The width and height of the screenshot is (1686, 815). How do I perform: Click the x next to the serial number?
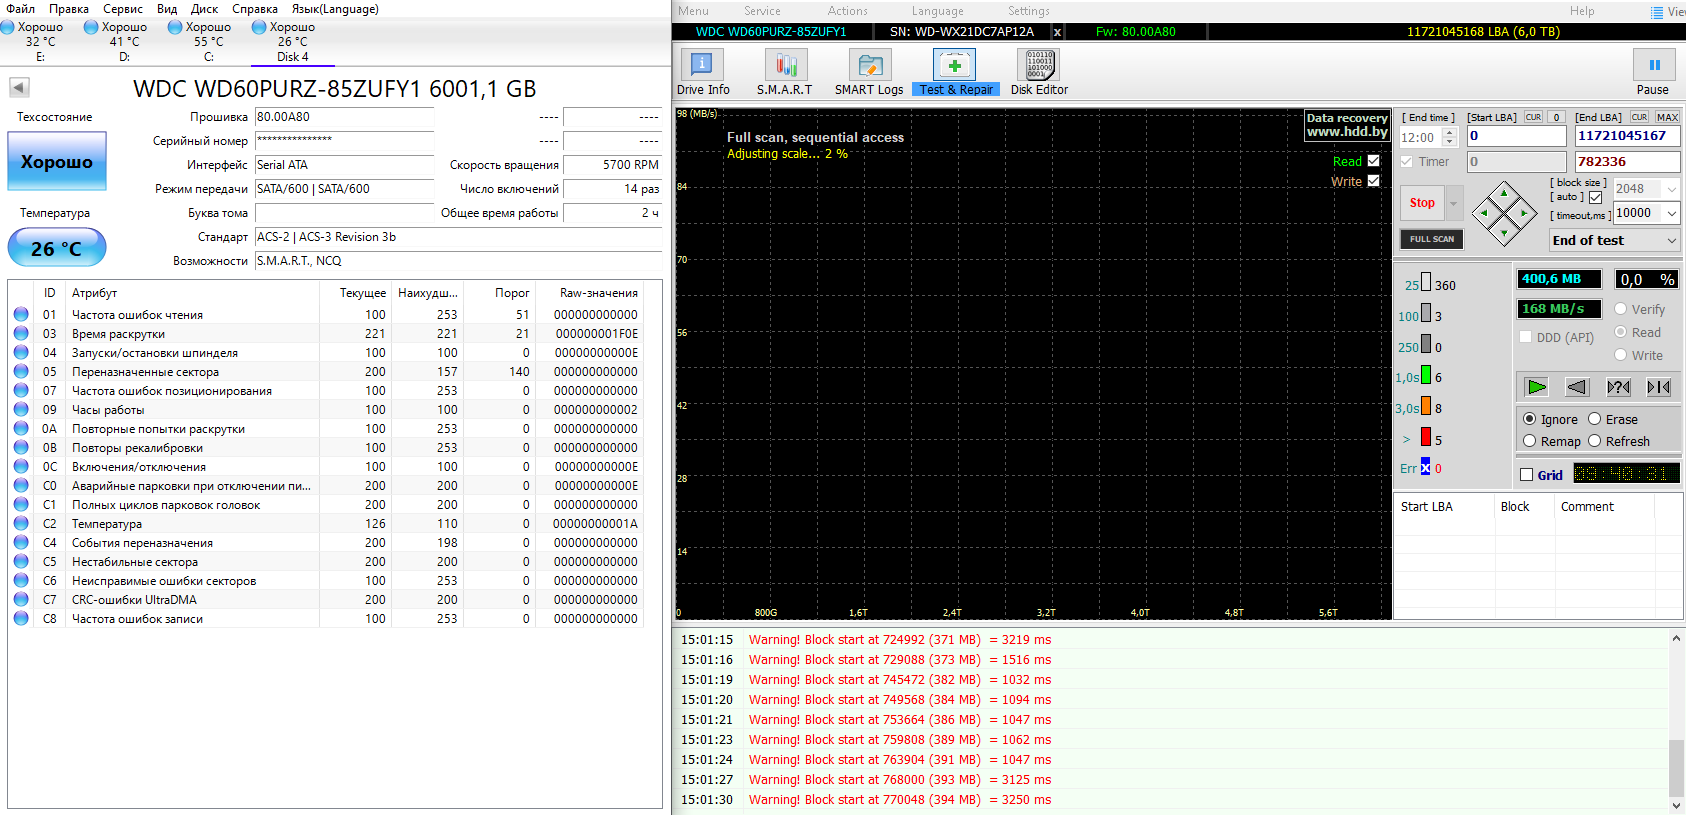(x=1057, y=32)
